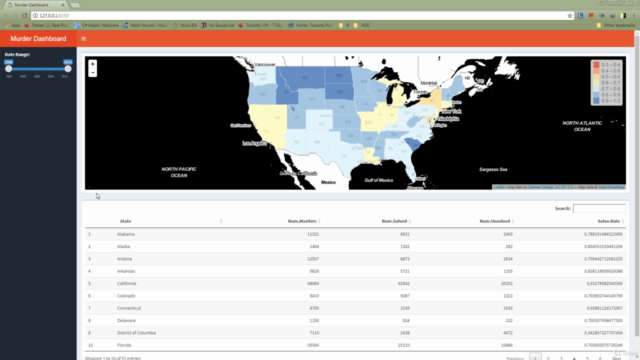Click the right Date Range slider handle
The image size is (640, 360).
coord(68,69)
